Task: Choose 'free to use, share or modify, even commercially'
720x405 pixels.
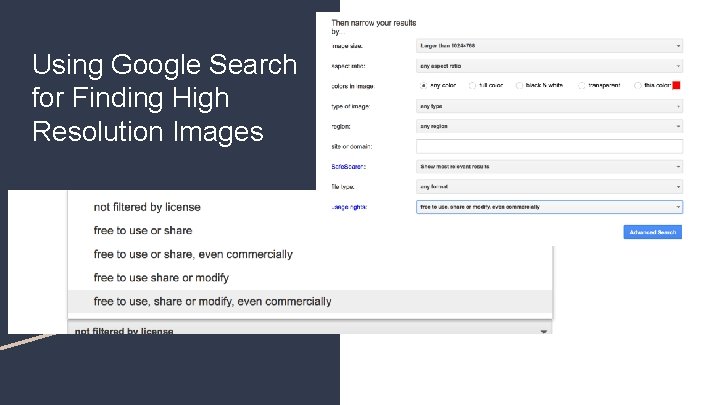Action: [310, 302]
